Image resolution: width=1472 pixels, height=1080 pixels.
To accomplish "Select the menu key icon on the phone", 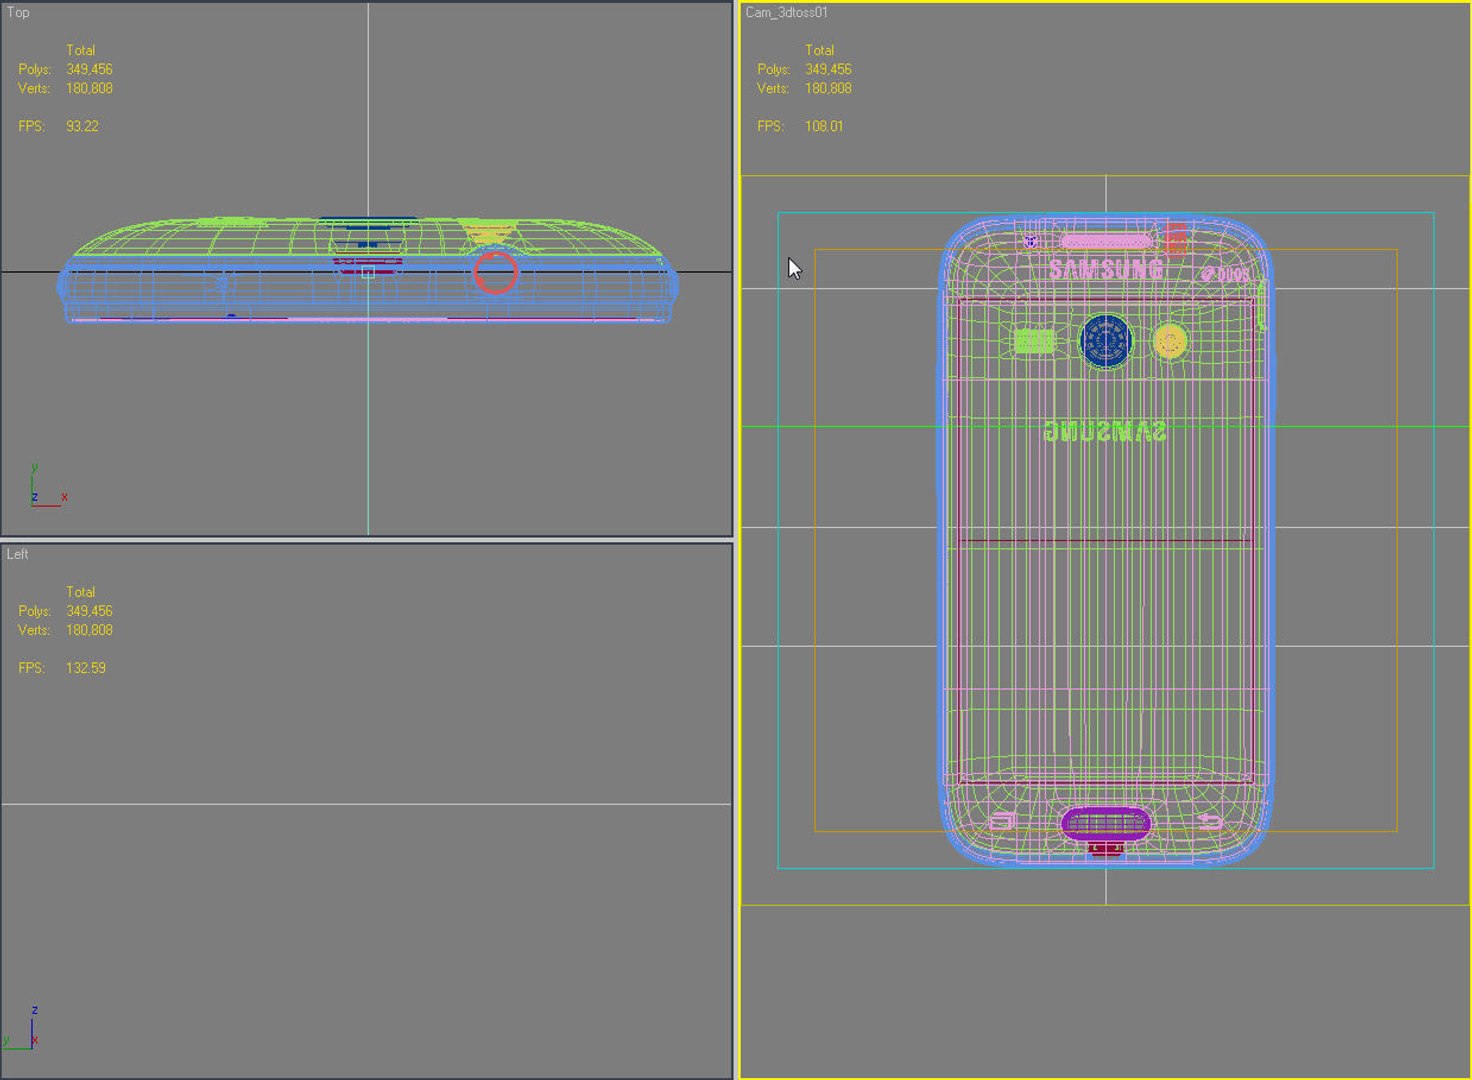I will (1002, 822).
